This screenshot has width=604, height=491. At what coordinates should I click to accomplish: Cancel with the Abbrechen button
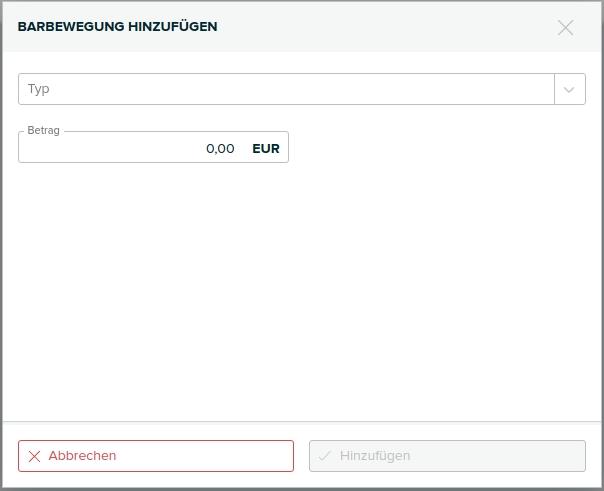coord(156,456)
